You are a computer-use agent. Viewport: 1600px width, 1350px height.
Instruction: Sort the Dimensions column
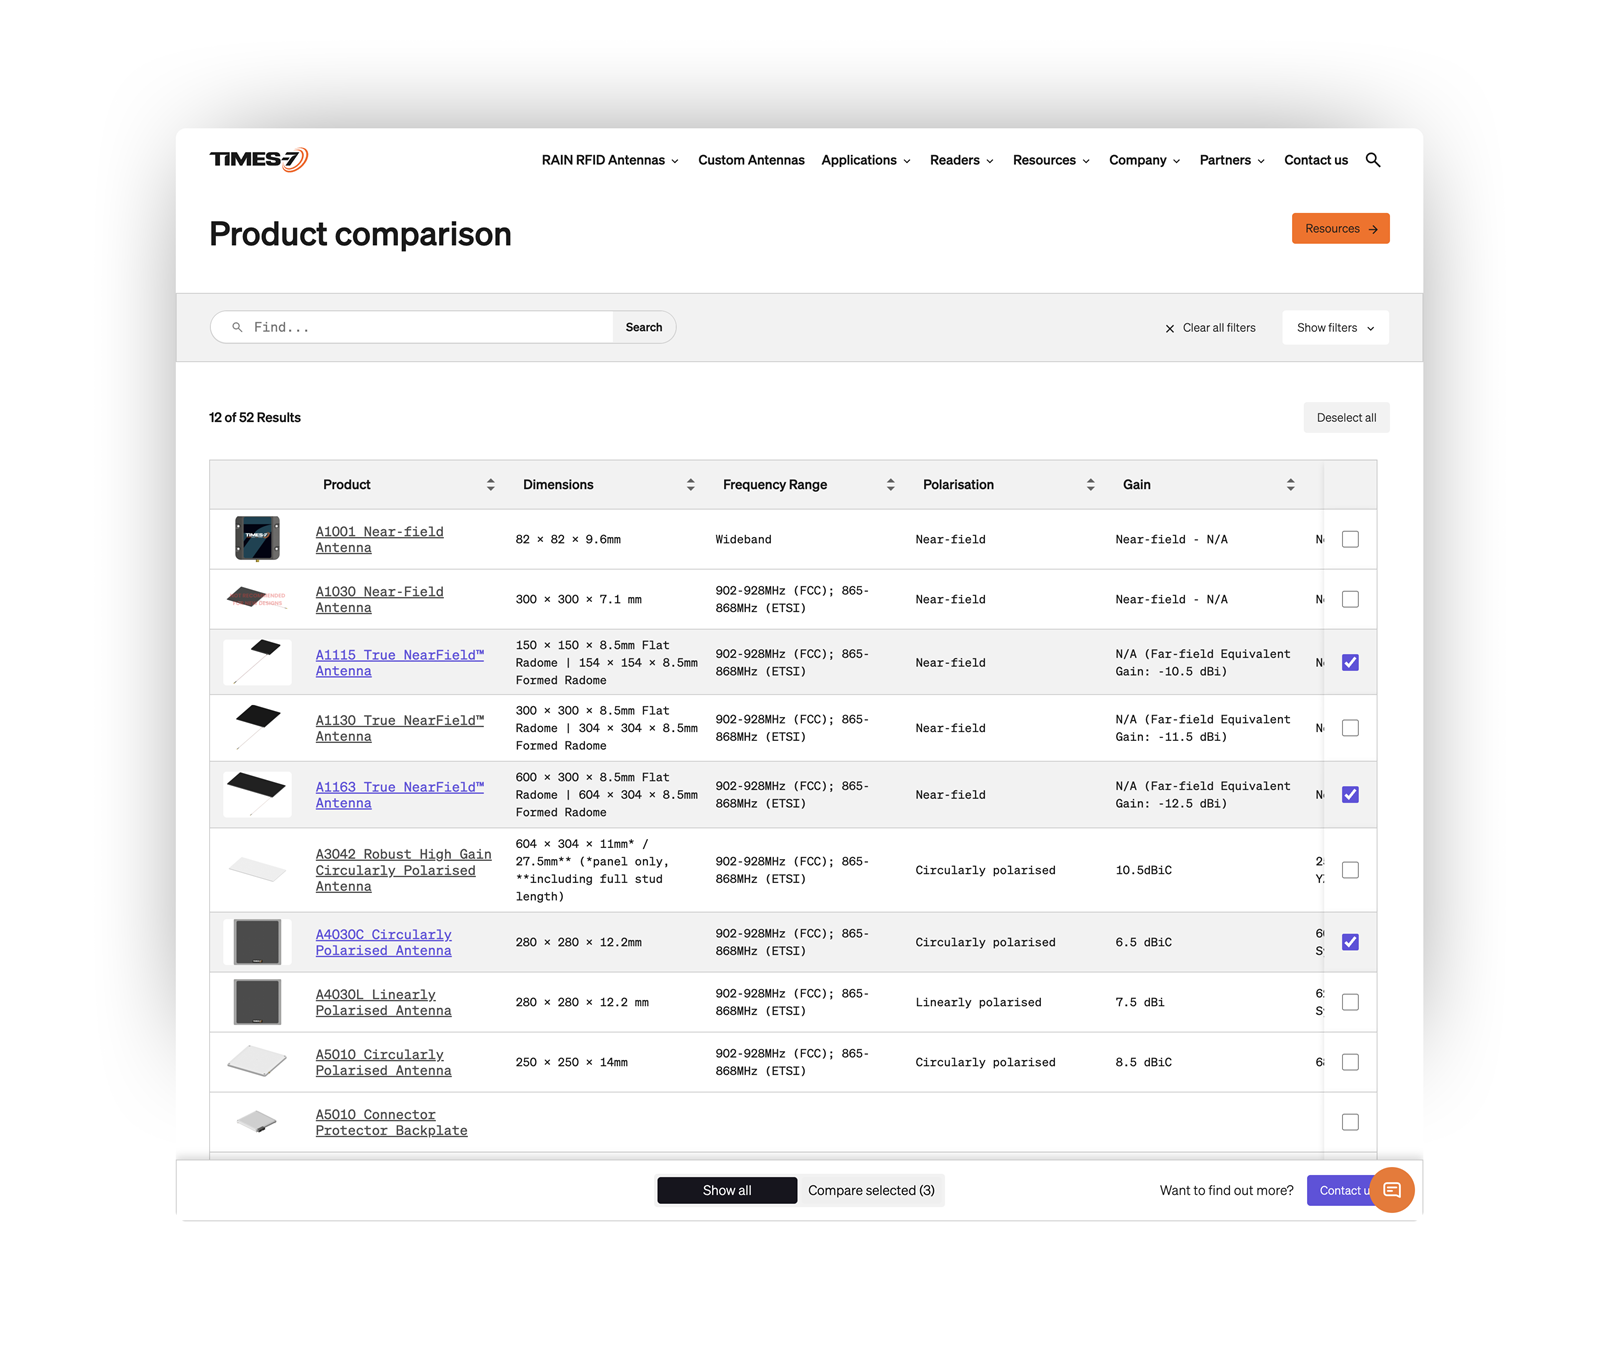coord(690,484)
